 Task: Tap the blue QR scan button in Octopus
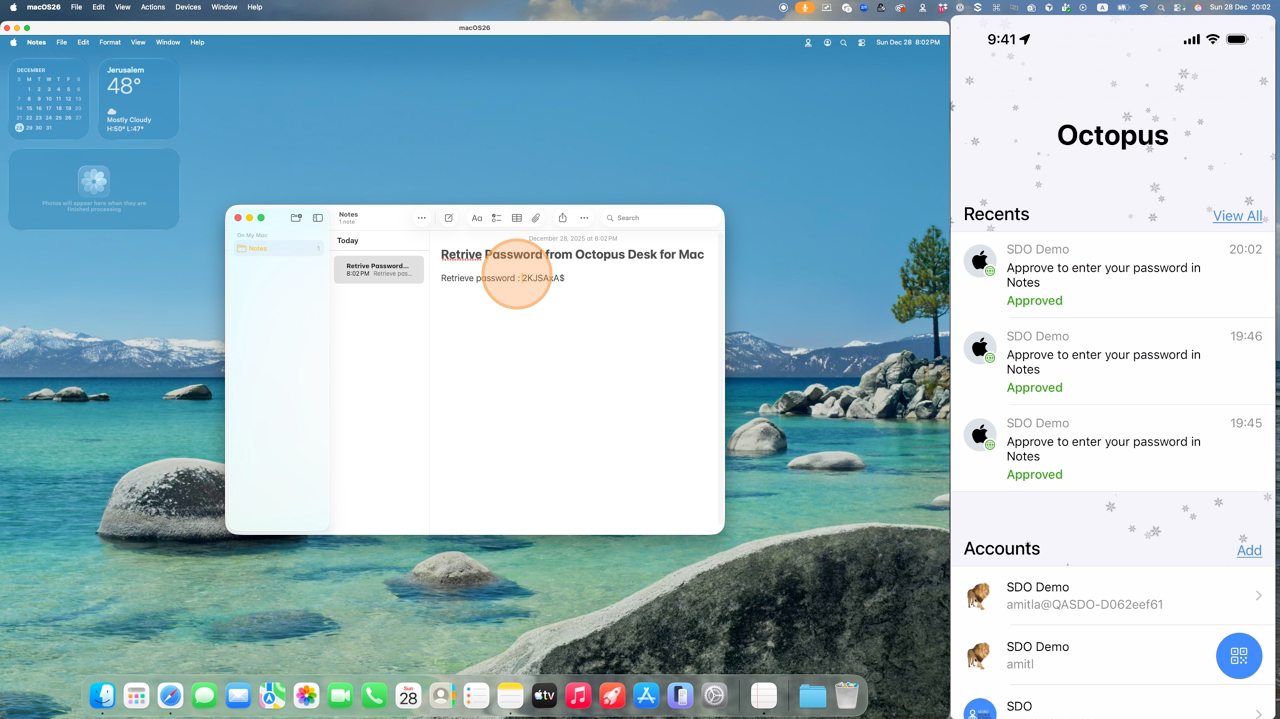point(1239,656)
